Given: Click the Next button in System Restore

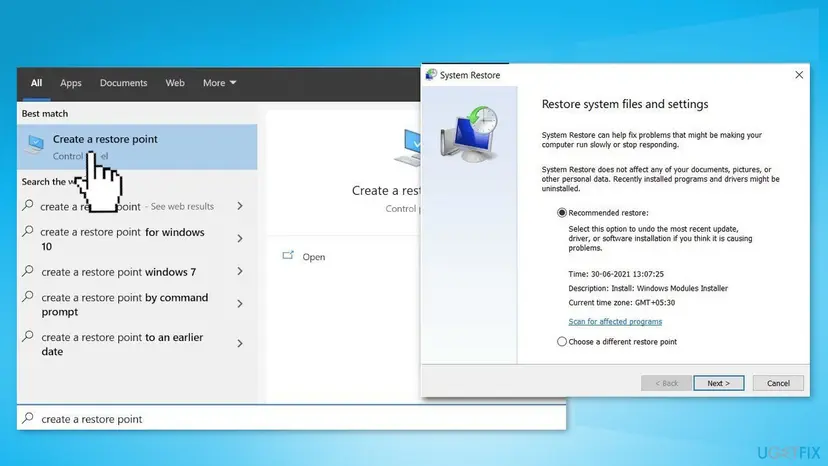Looking at the screenshot, I should coord(718,383).
